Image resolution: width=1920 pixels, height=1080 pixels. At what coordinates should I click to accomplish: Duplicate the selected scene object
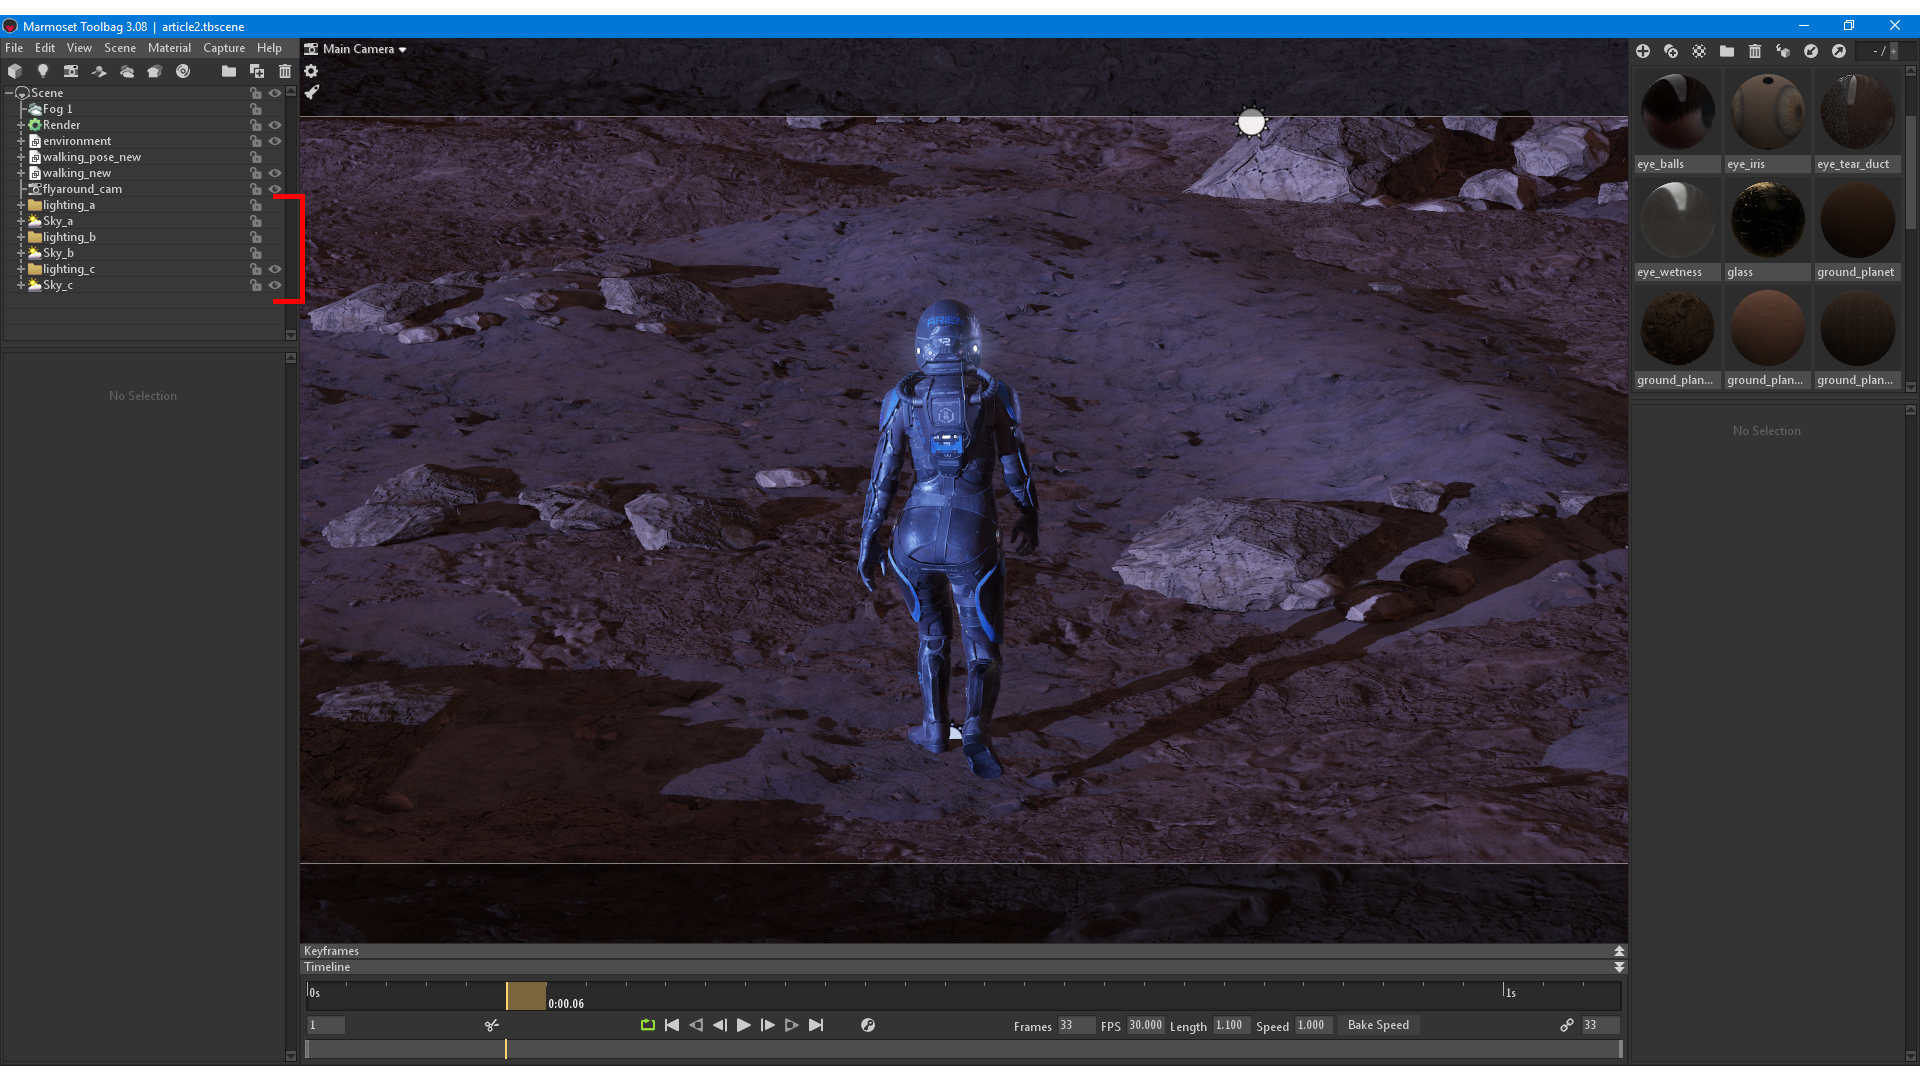257,71
